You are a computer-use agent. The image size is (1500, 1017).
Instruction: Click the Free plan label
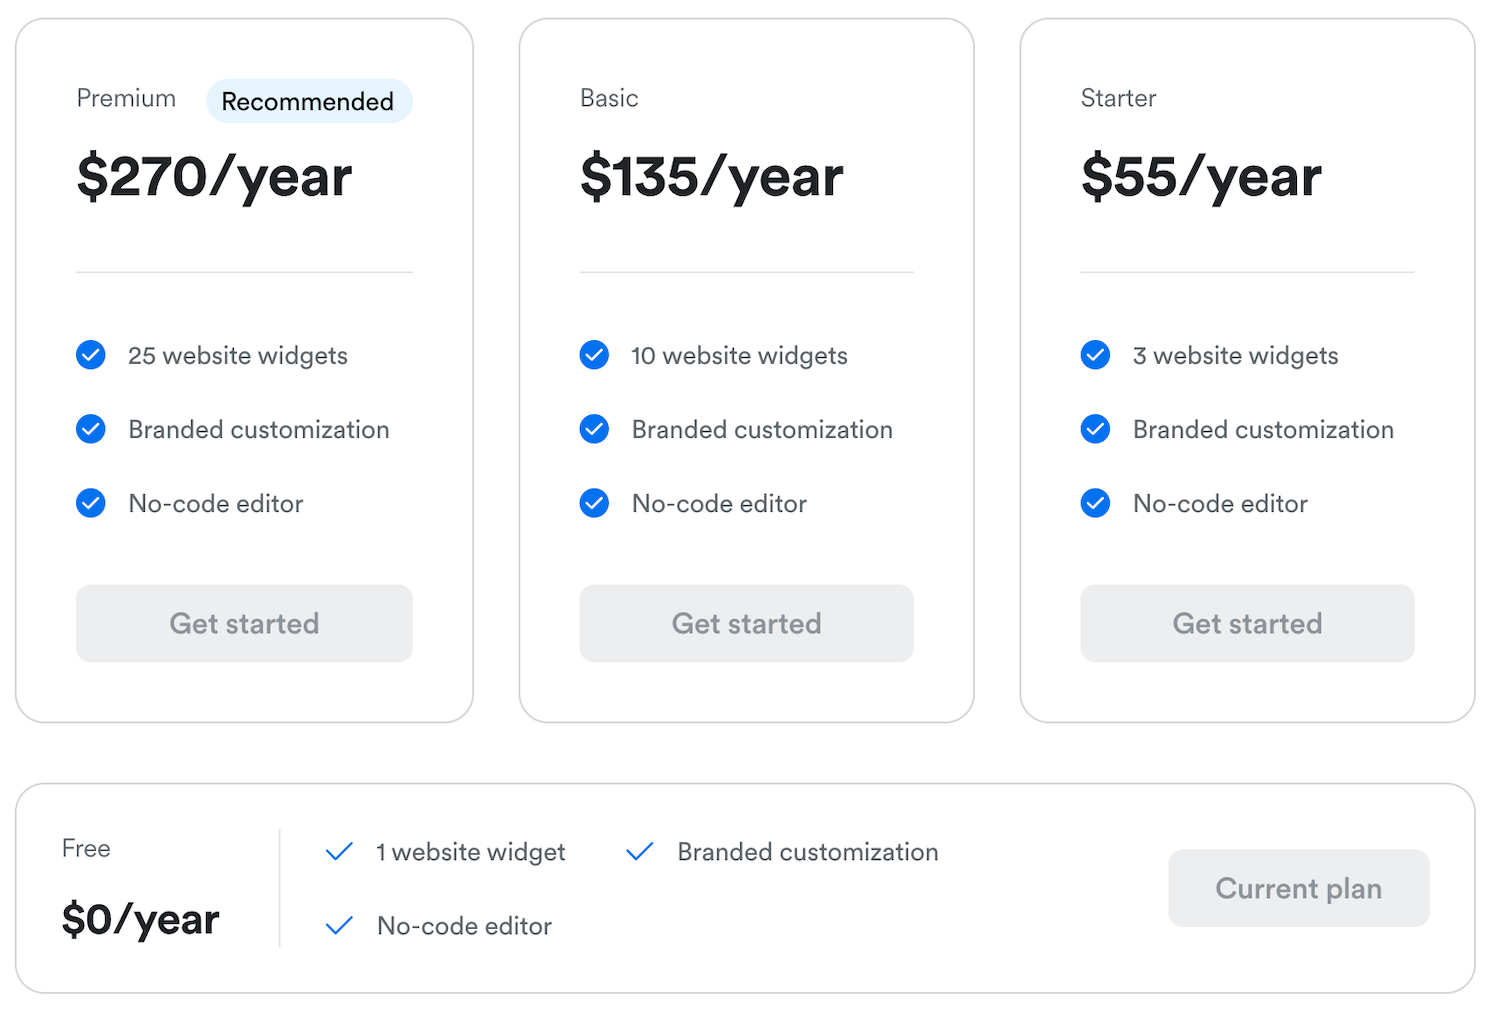pos(86,848)
